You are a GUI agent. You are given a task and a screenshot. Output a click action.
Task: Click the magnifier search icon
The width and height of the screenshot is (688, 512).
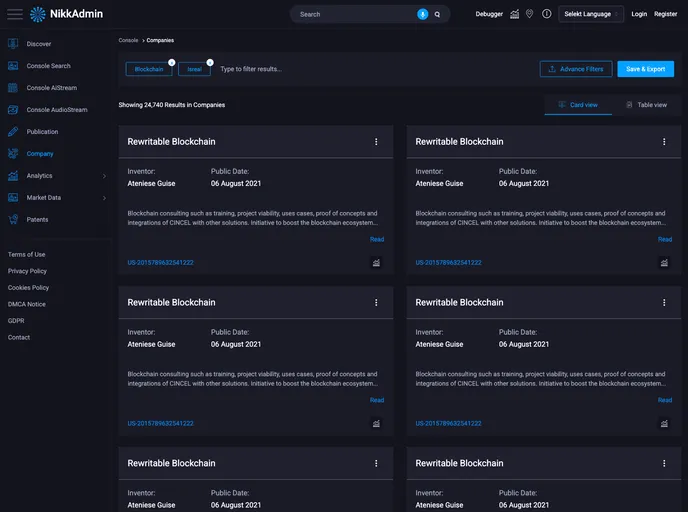coord(437,14)
